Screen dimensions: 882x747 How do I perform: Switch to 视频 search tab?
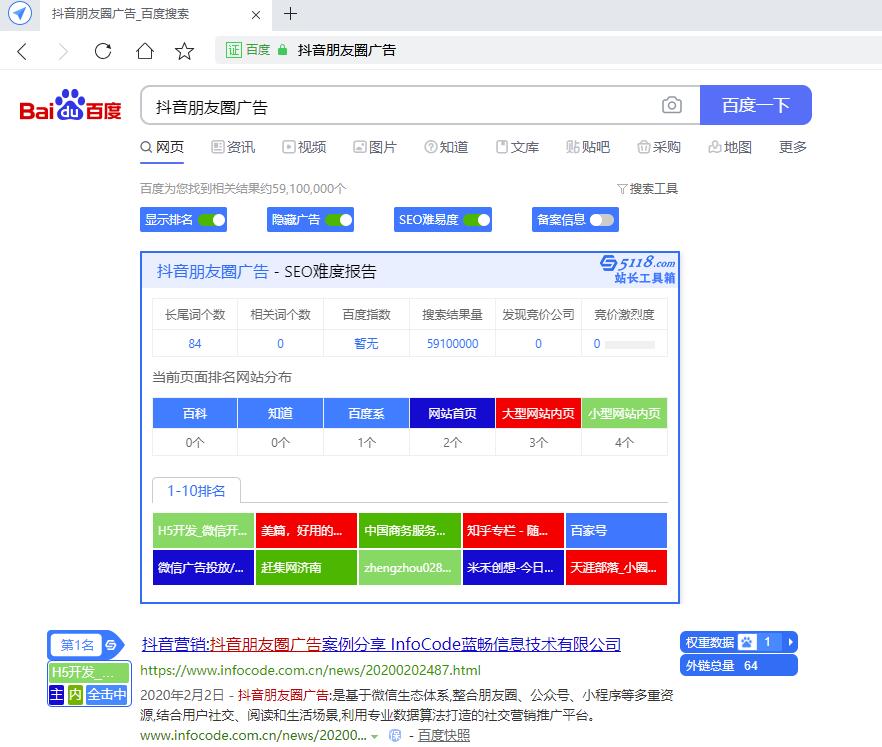click(x=304, y=147)
